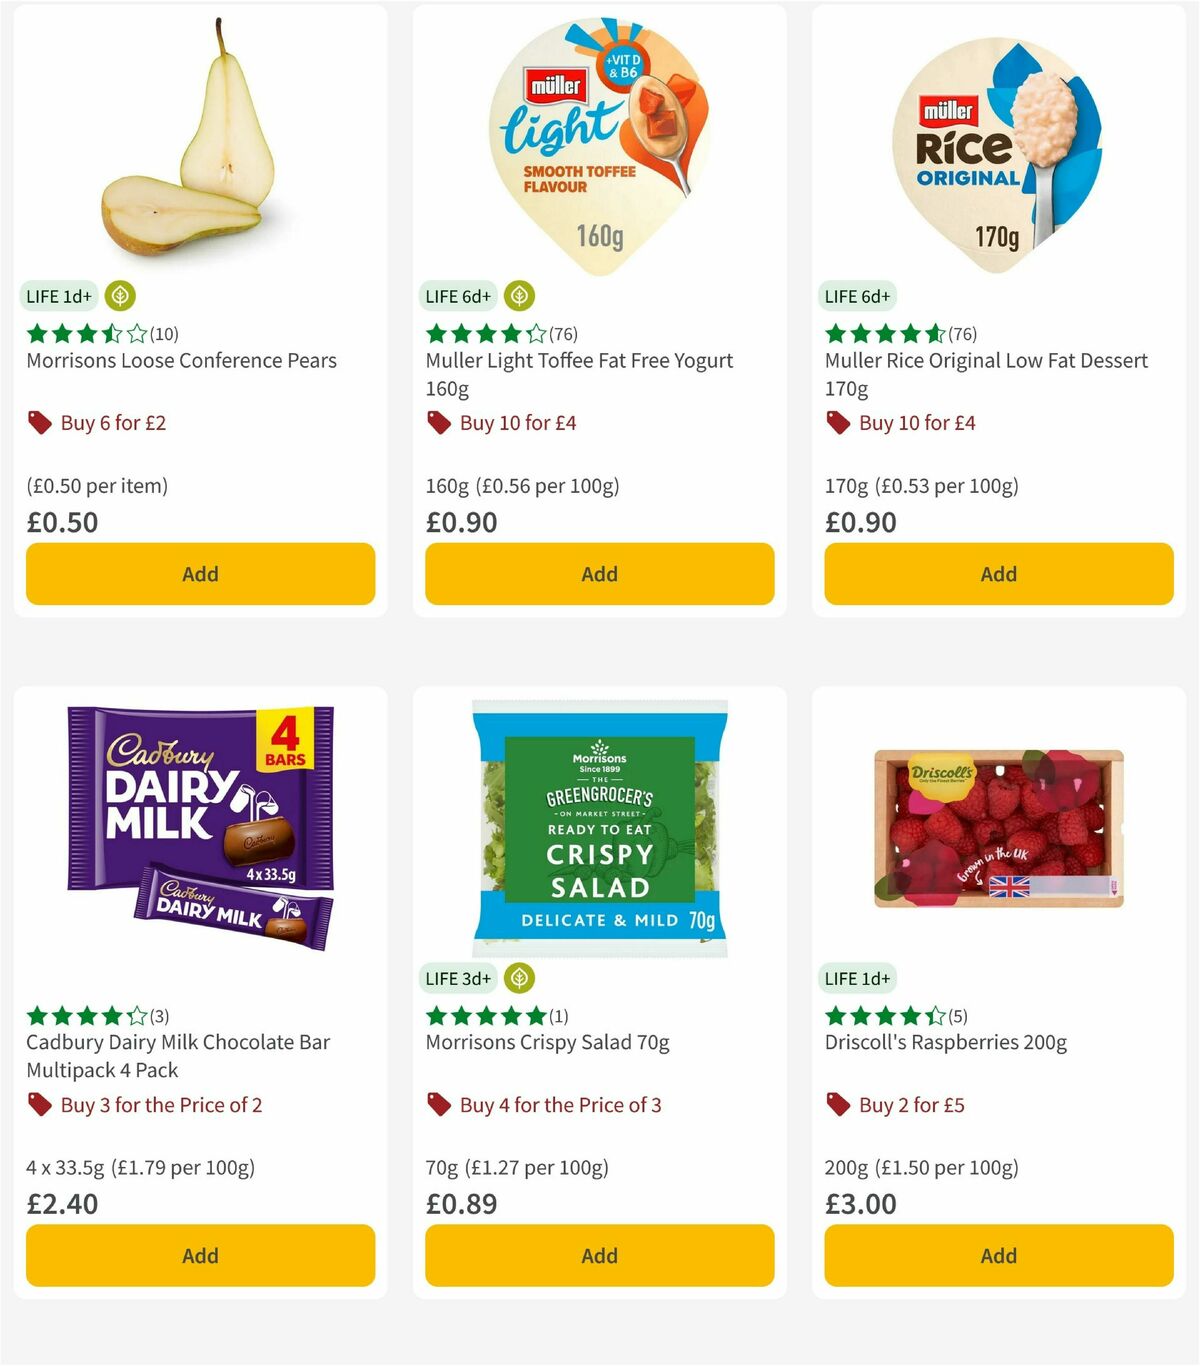Add Morrisons Crispy Salad 70g to basket
1200x1366 pixels.
click(x=599, y=1255)
